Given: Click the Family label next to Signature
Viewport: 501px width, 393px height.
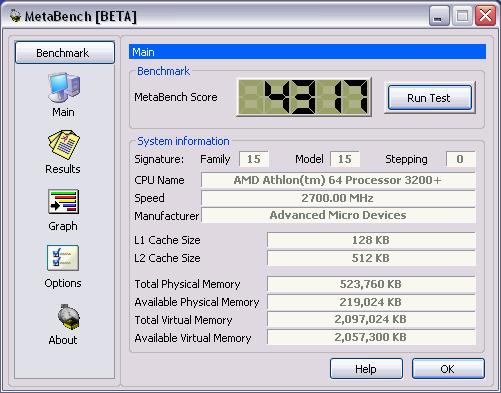Looking at the screenshot, I should 215,159.
